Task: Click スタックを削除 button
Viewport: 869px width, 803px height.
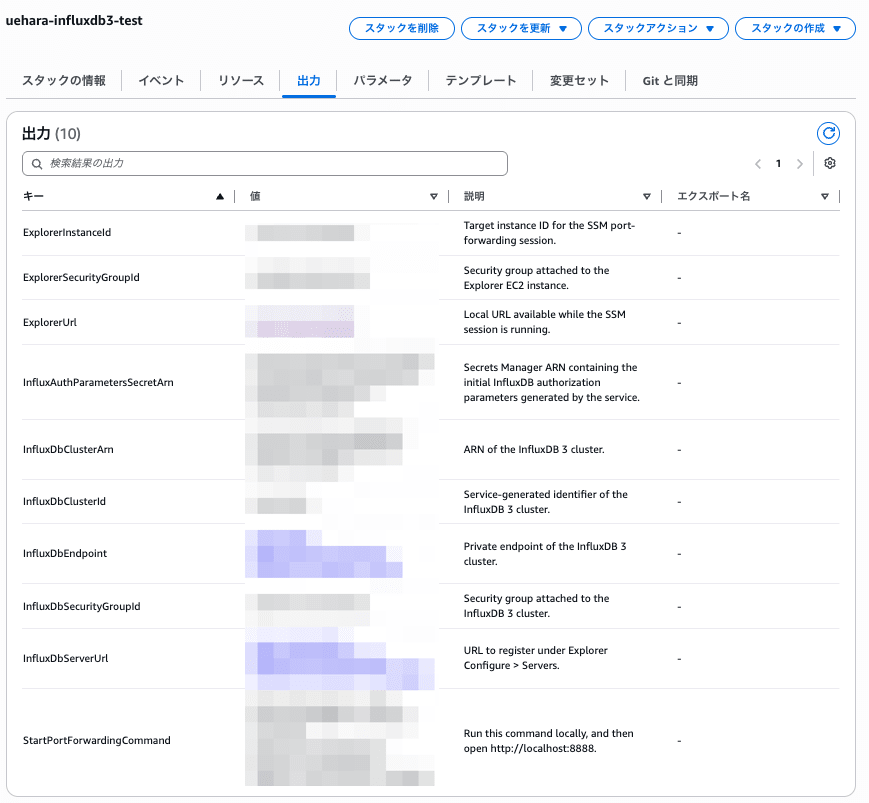Action: [x=402, y=28]
